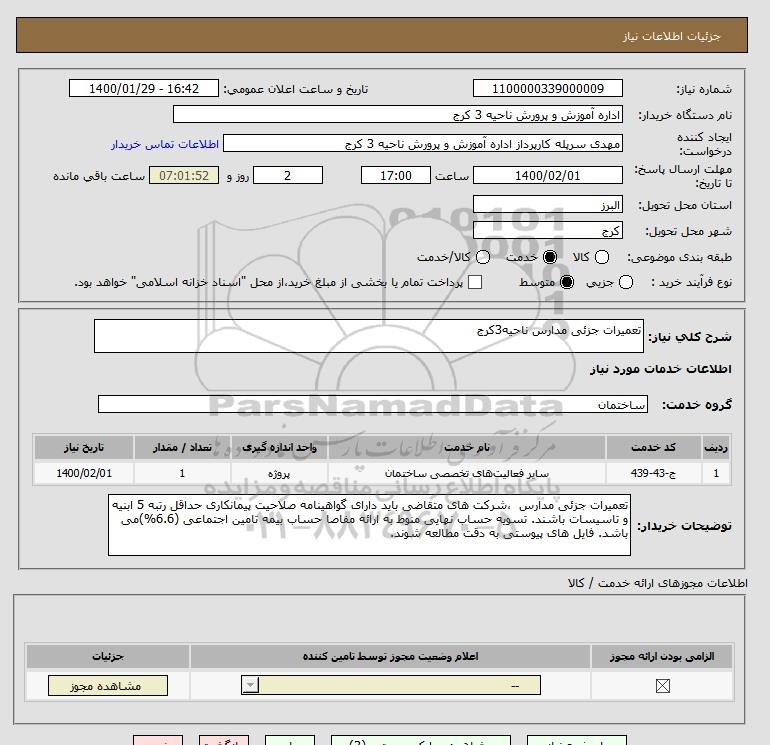Select the 'خدمت' (service) radio button
770x745 pixels.
tap(550, 257)
